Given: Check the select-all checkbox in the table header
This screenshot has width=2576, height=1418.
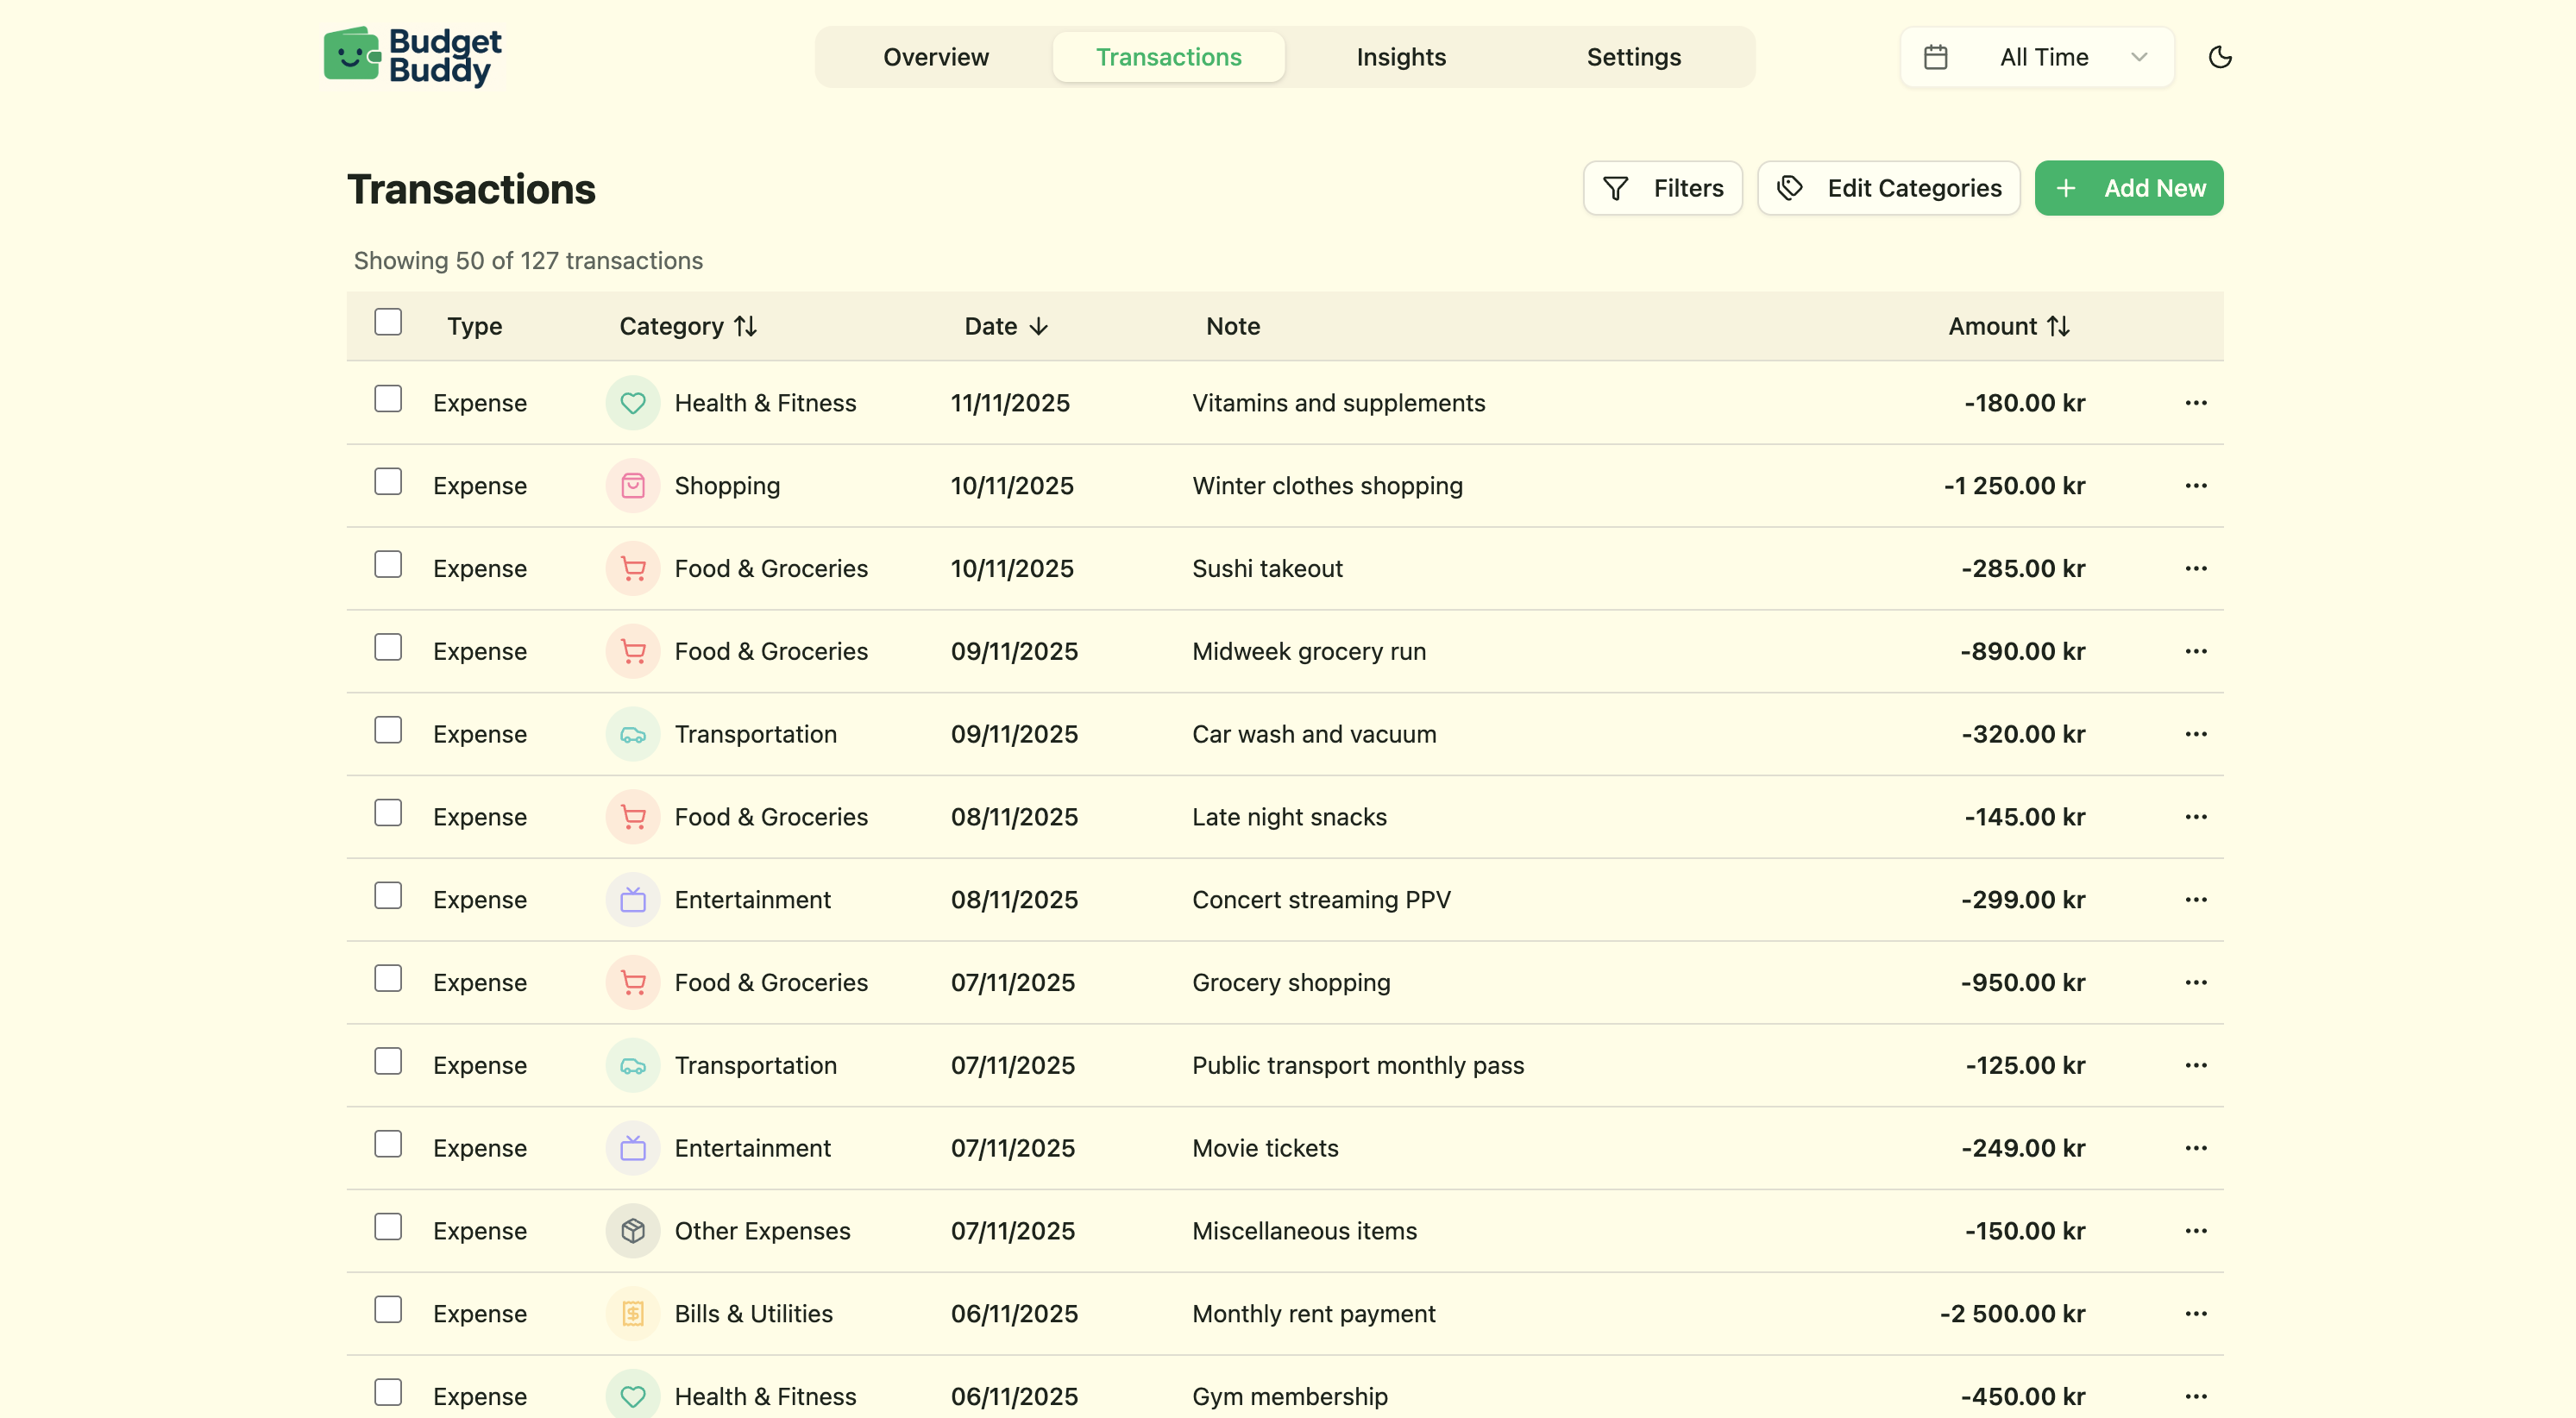Looking at the screenshot, I should [388, 321].
